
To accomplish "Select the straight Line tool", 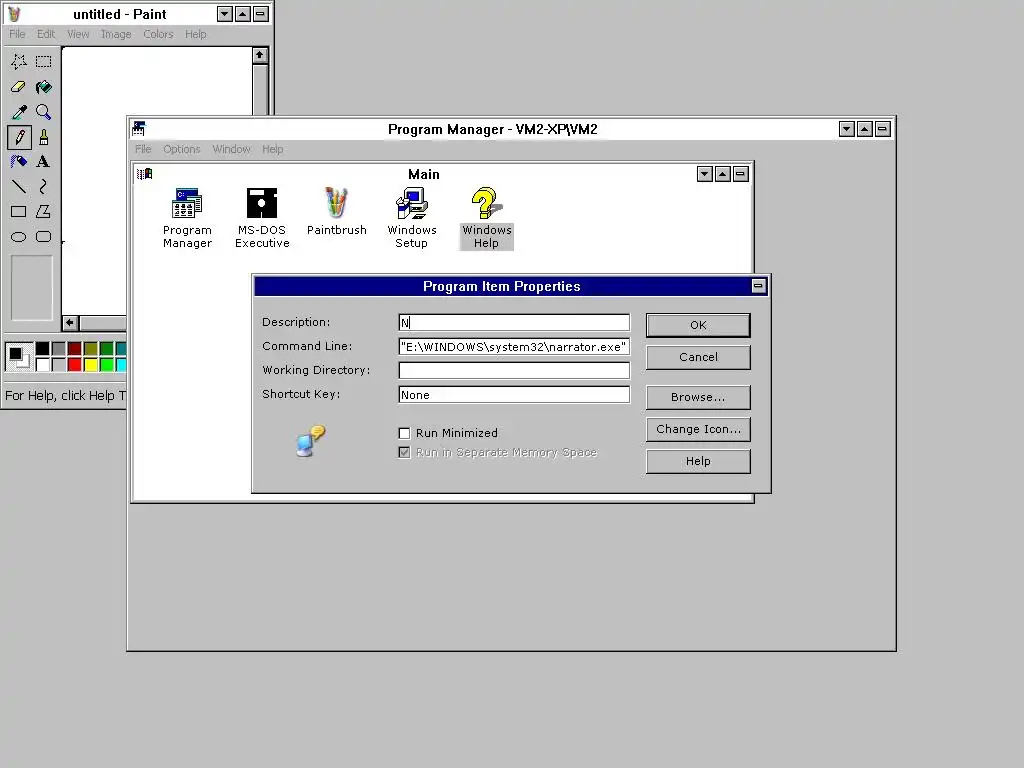I will (19, 187).
